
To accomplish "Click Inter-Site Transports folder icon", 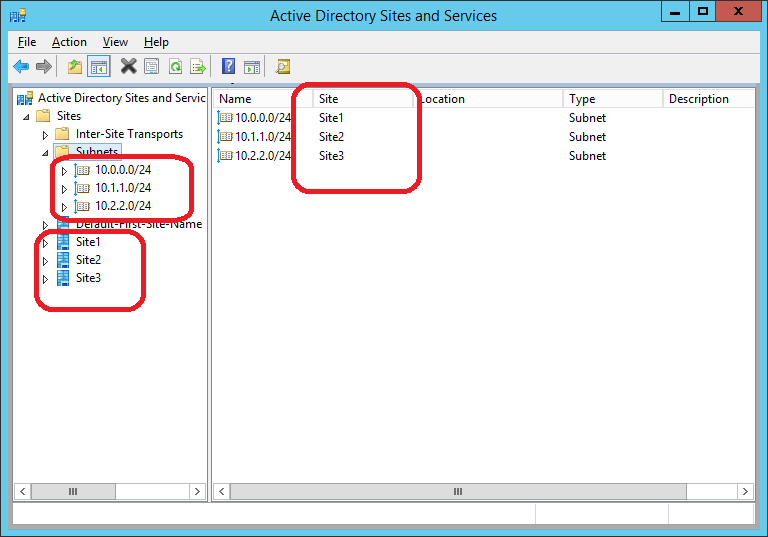I will [62, 134].
